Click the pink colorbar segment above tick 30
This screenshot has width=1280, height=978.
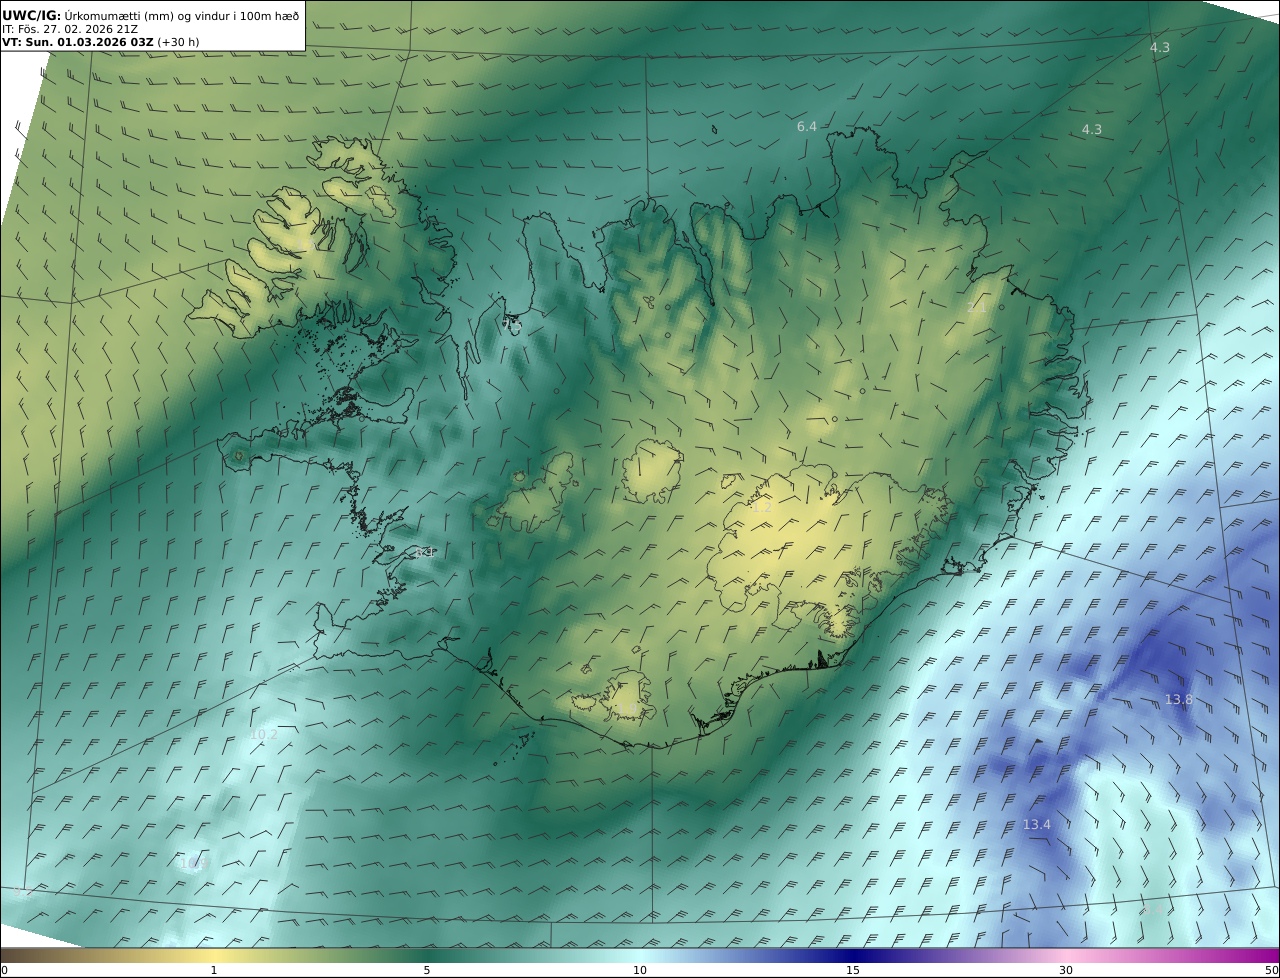[x=1066, y=955]
